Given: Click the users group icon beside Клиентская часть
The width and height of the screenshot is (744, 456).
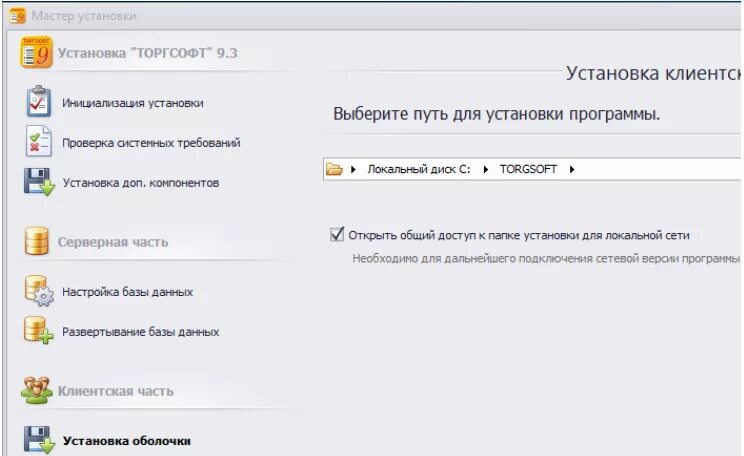Looking at the screenshot, I should pyautogui.click(x=37, y=390).
